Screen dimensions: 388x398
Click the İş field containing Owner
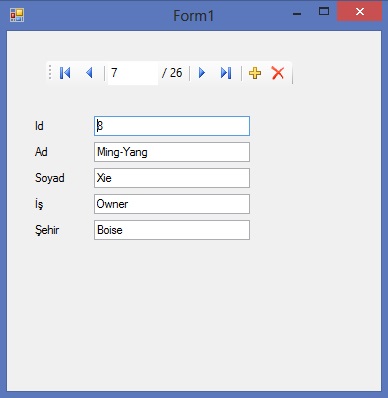[x=172, y=204]
